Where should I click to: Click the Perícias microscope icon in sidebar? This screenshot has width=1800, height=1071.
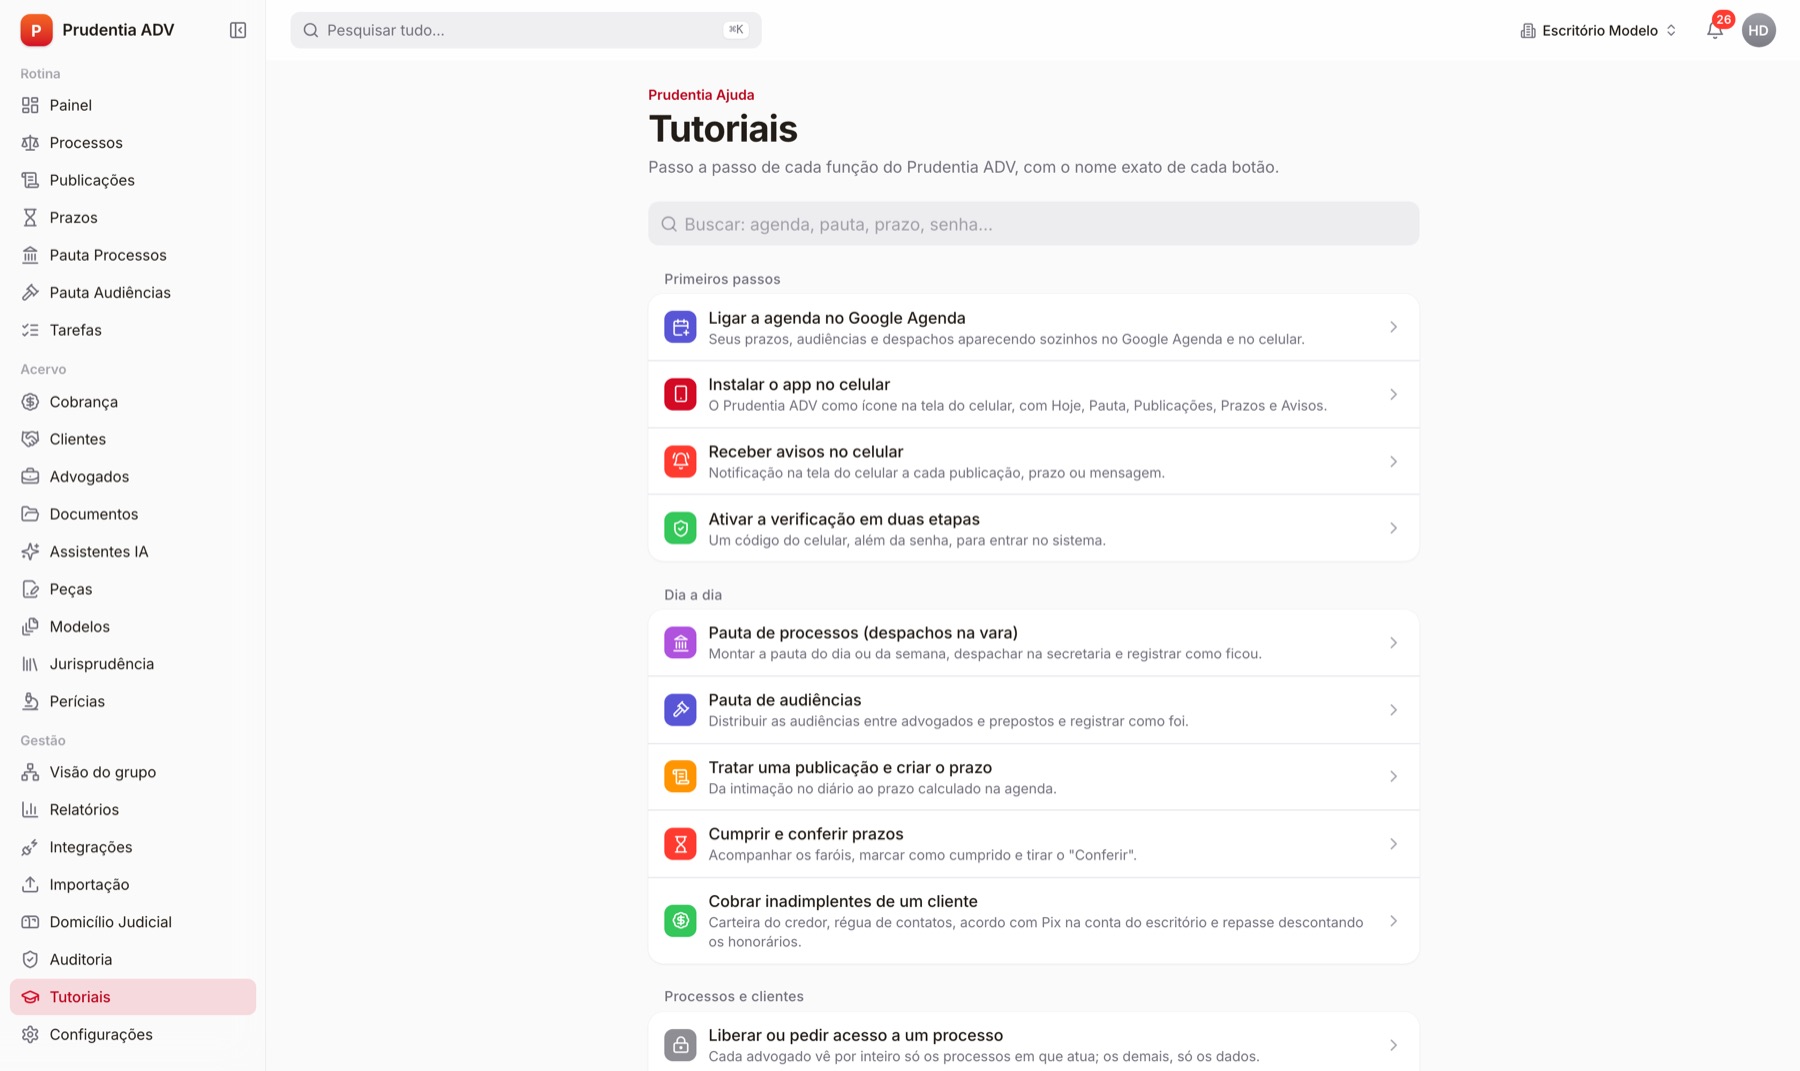(x=30, y=702)
